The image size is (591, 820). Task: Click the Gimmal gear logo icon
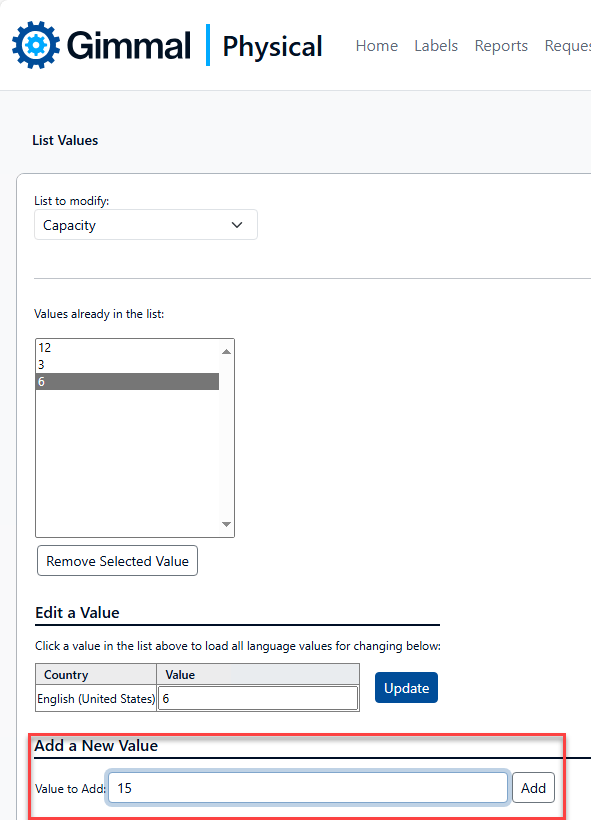point(36,45)
